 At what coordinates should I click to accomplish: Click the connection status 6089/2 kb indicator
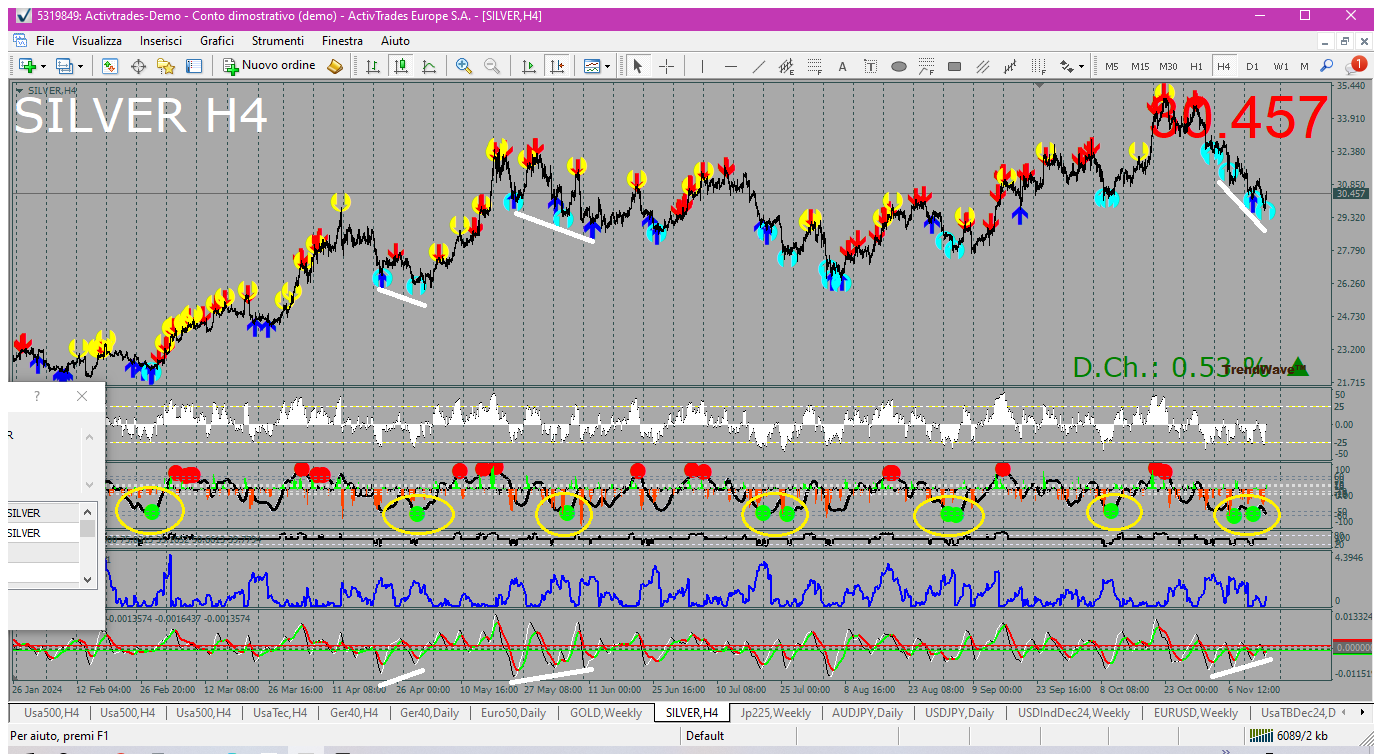pos(1289,736)
